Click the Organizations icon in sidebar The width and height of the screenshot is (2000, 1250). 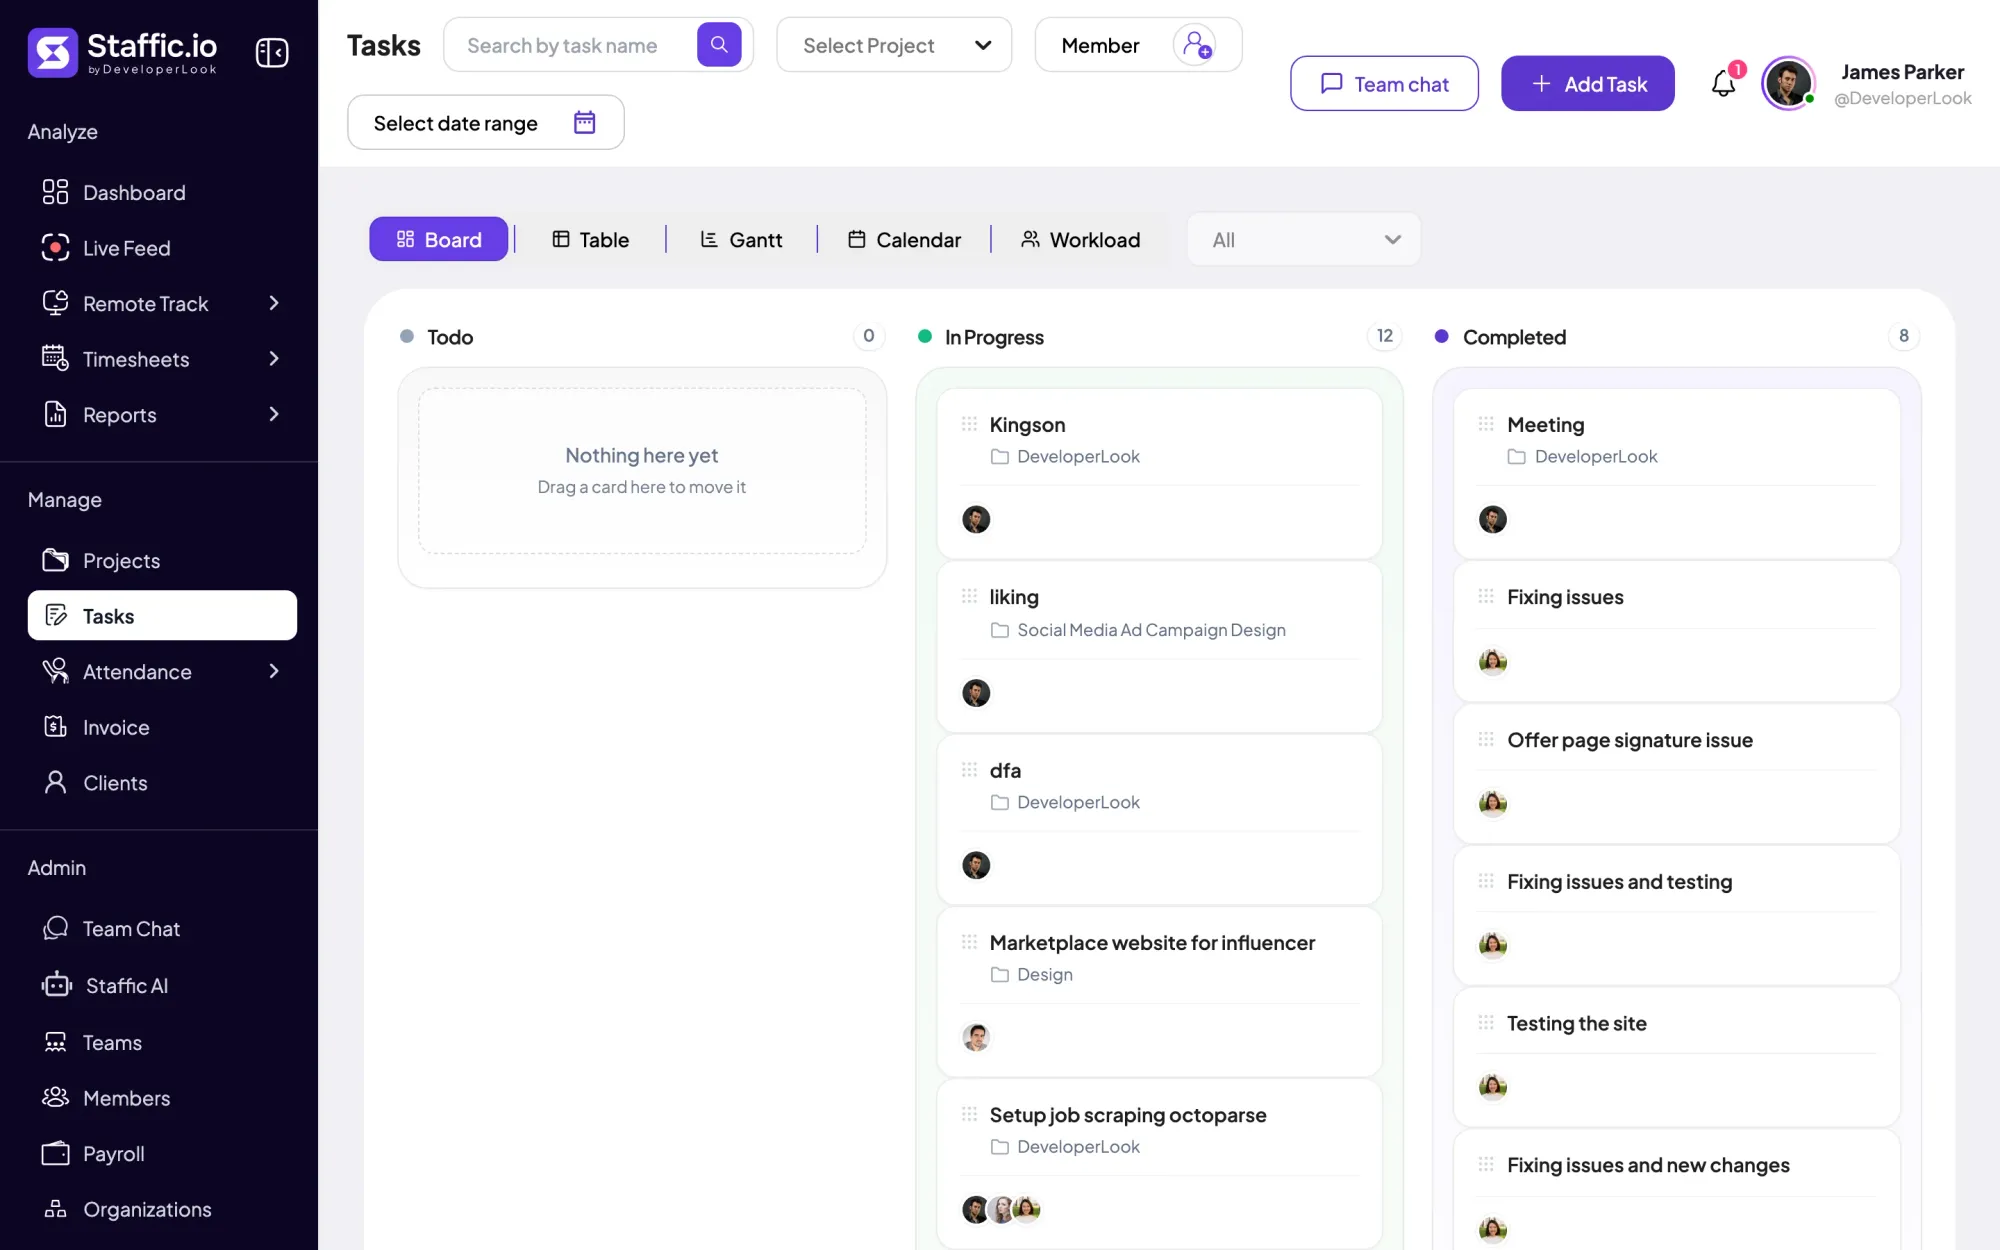56,1209
